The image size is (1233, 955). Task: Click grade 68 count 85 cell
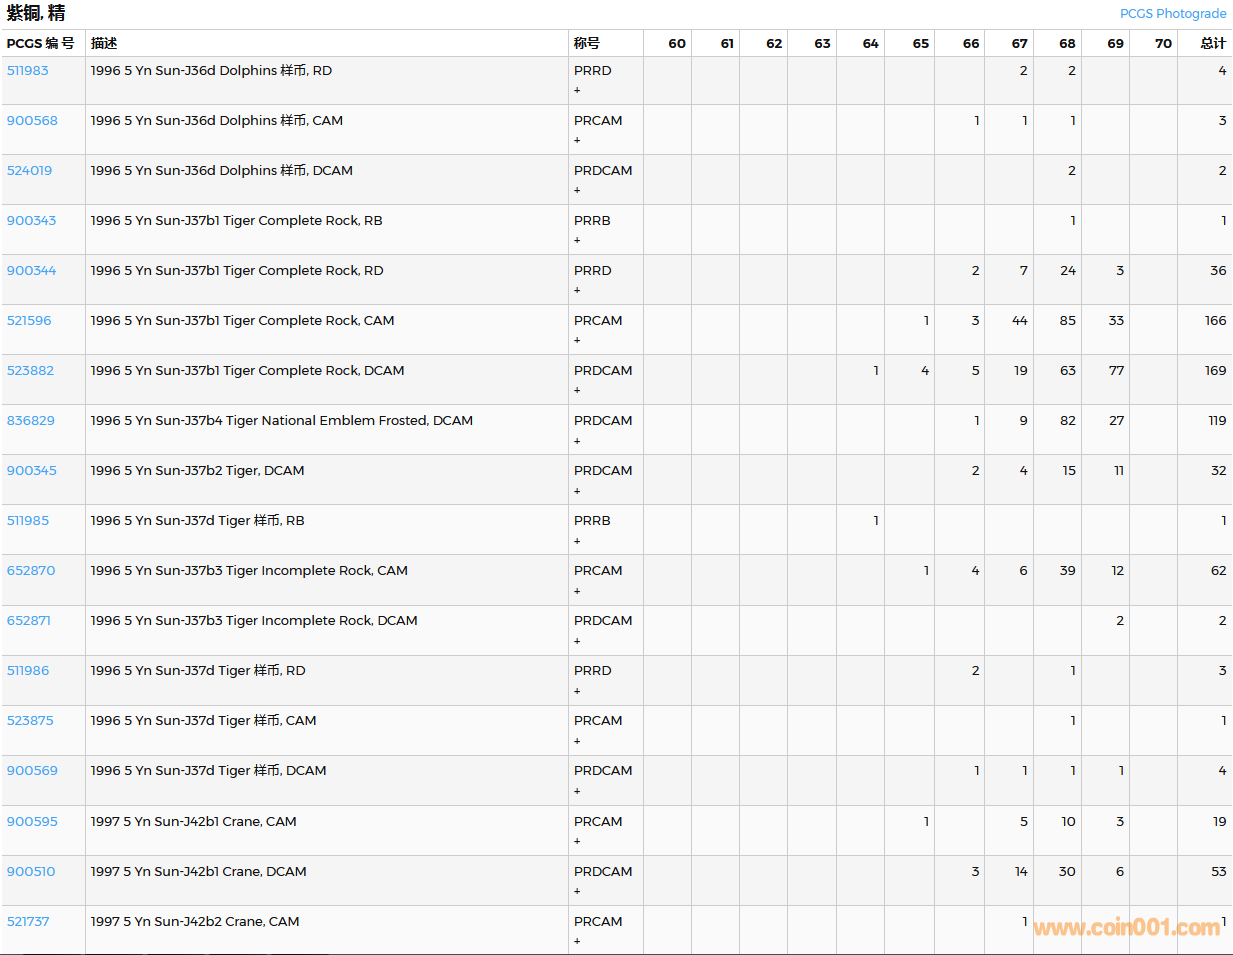[1067, 321]
